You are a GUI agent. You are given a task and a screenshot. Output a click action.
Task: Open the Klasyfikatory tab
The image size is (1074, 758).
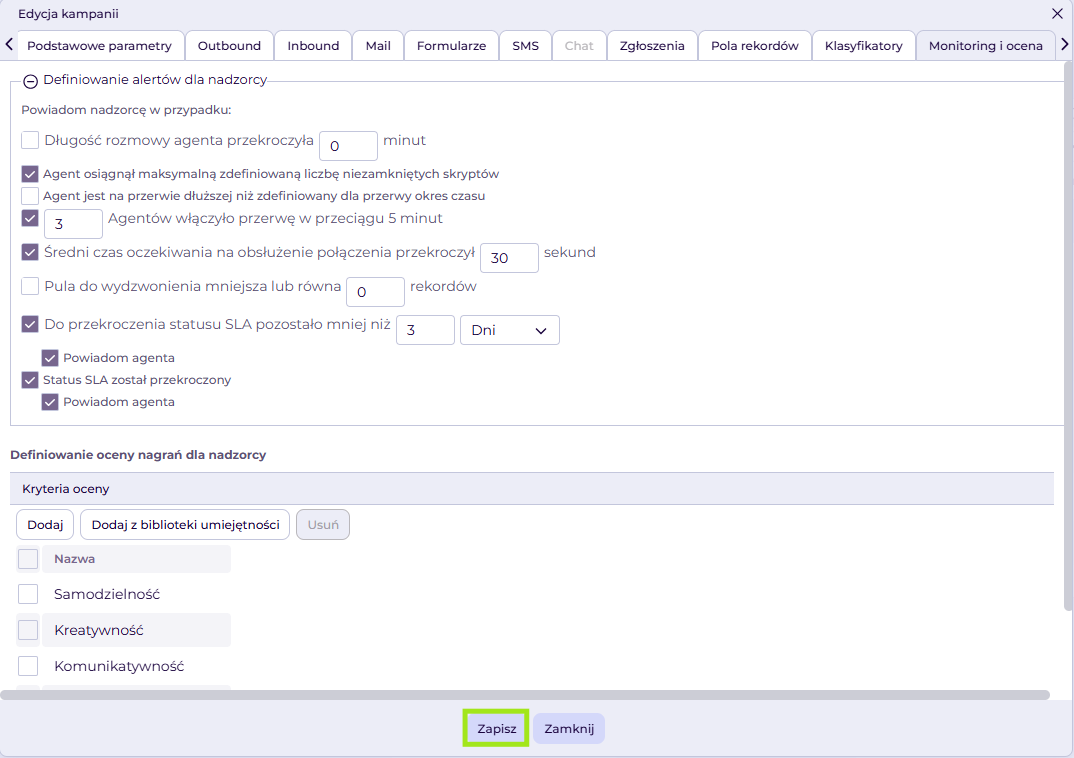coord(864,46)
